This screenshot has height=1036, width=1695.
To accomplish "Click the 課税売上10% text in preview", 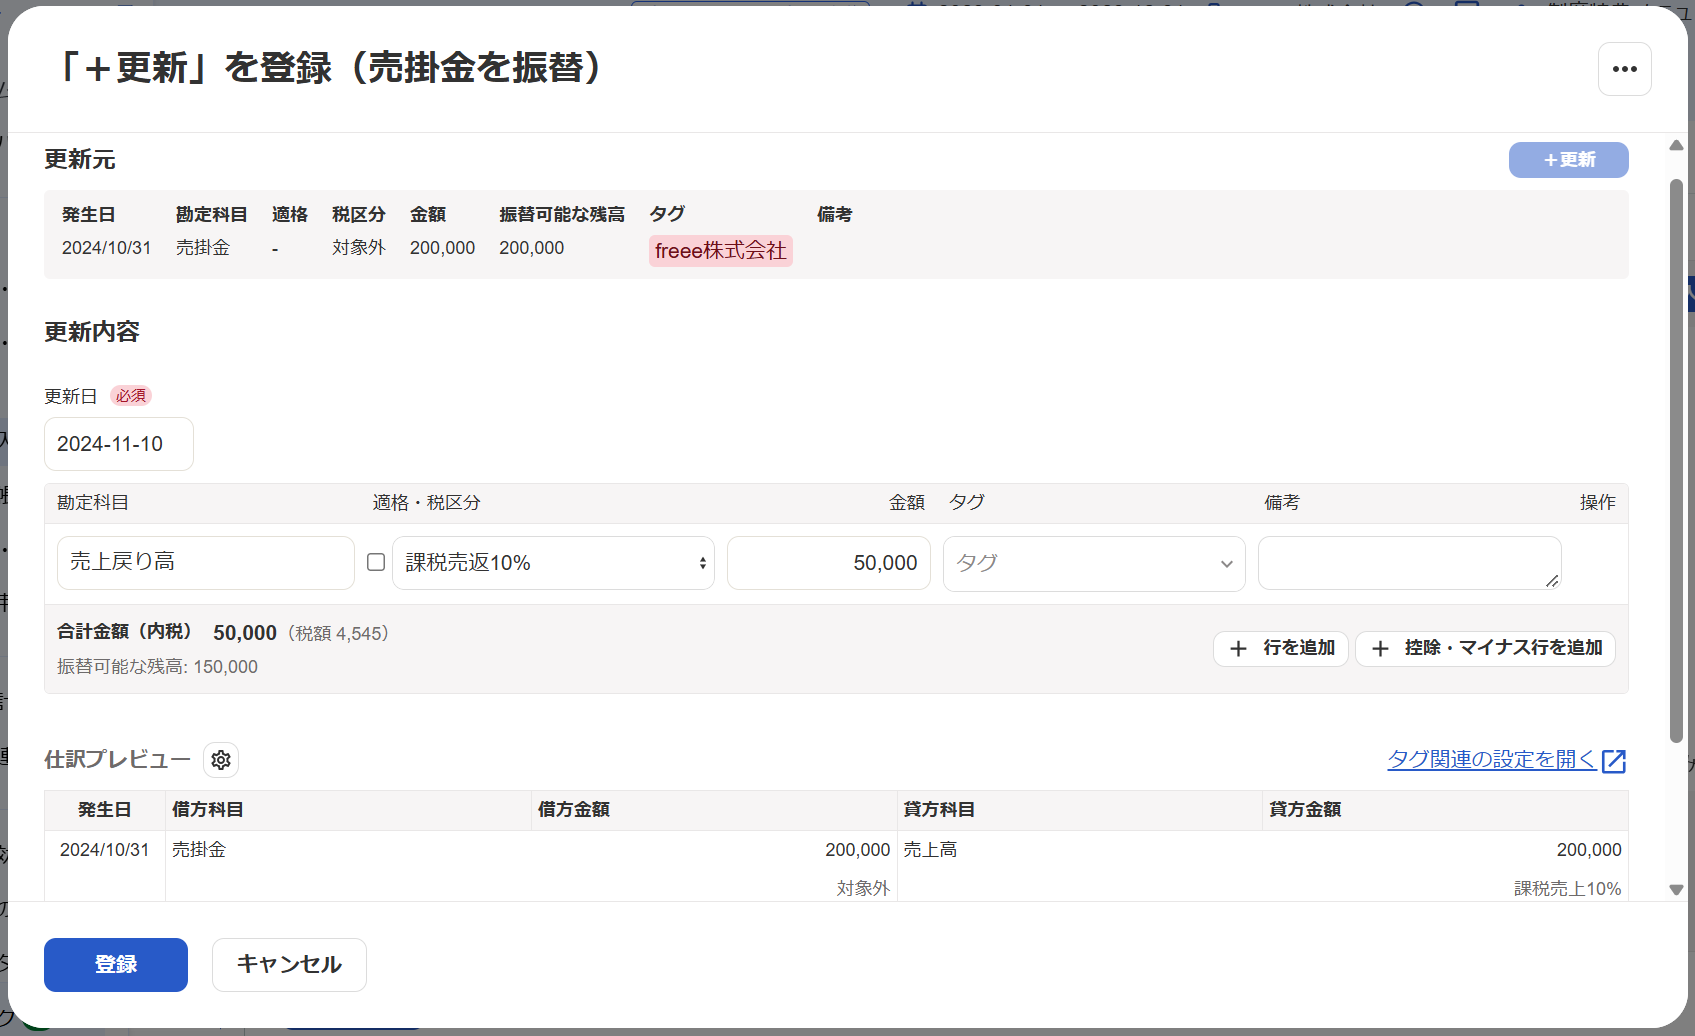I will pyautogui.click(x=1567, y=889).
